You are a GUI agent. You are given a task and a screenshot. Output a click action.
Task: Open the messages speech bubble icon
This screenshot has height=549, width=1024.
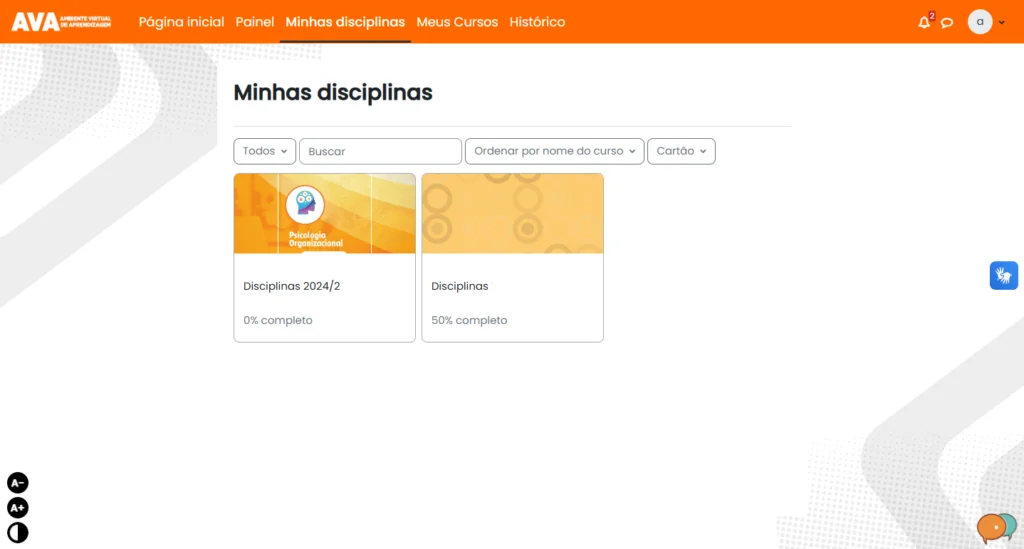[x=947, y=23]
